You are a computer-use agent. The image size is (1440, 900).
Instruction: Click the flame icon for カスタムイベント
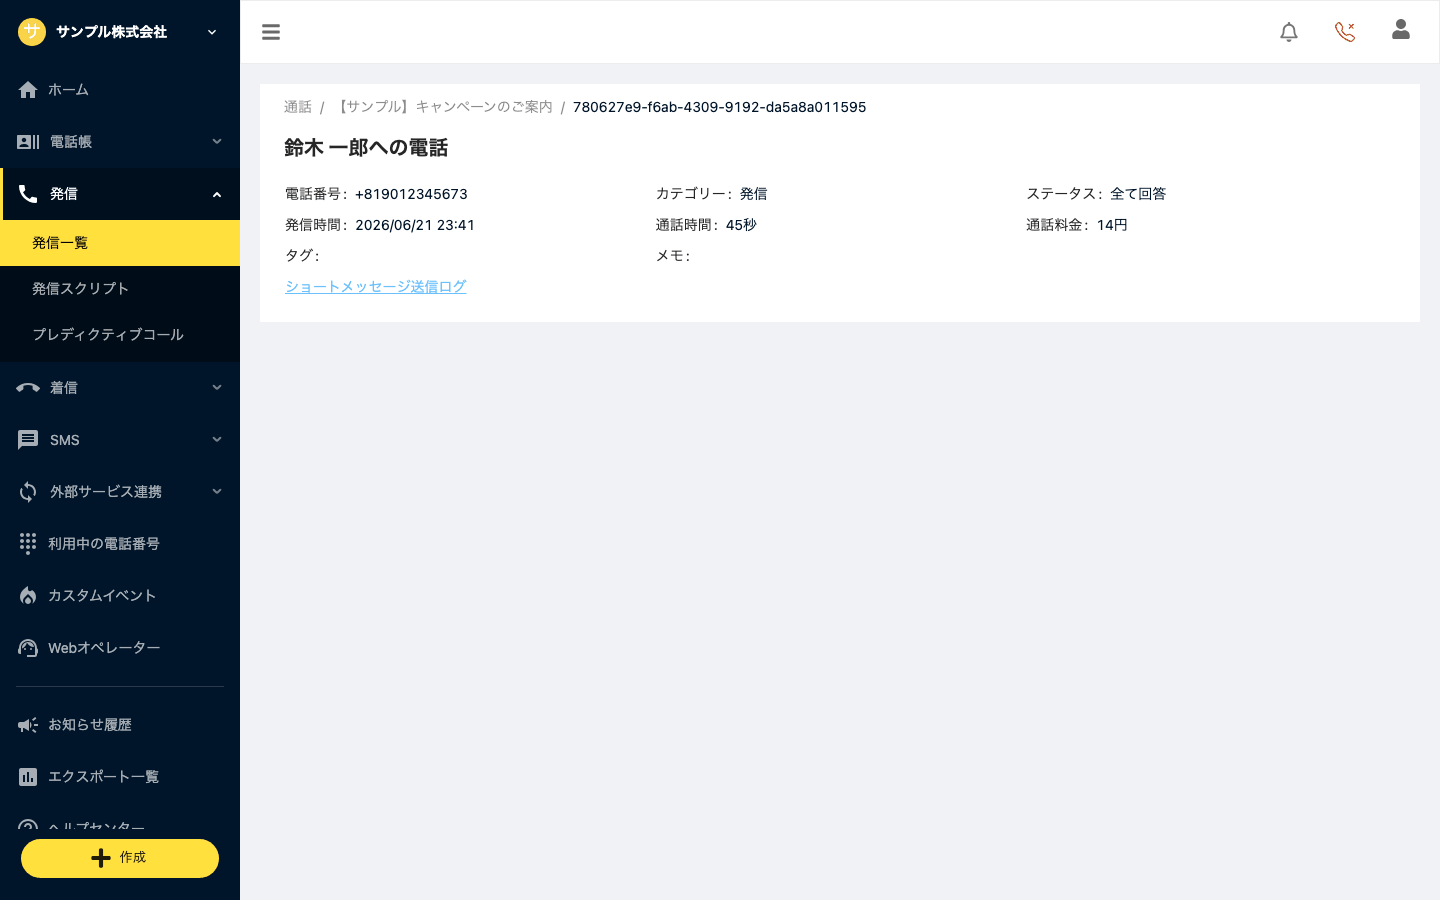point(28,596)
